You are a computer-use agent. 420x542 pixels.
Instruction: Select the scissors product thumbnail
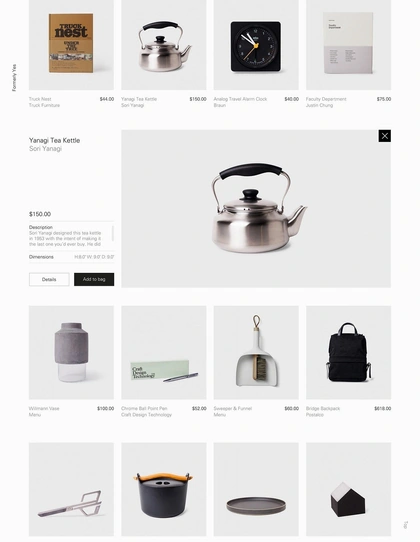pos(71,489)
